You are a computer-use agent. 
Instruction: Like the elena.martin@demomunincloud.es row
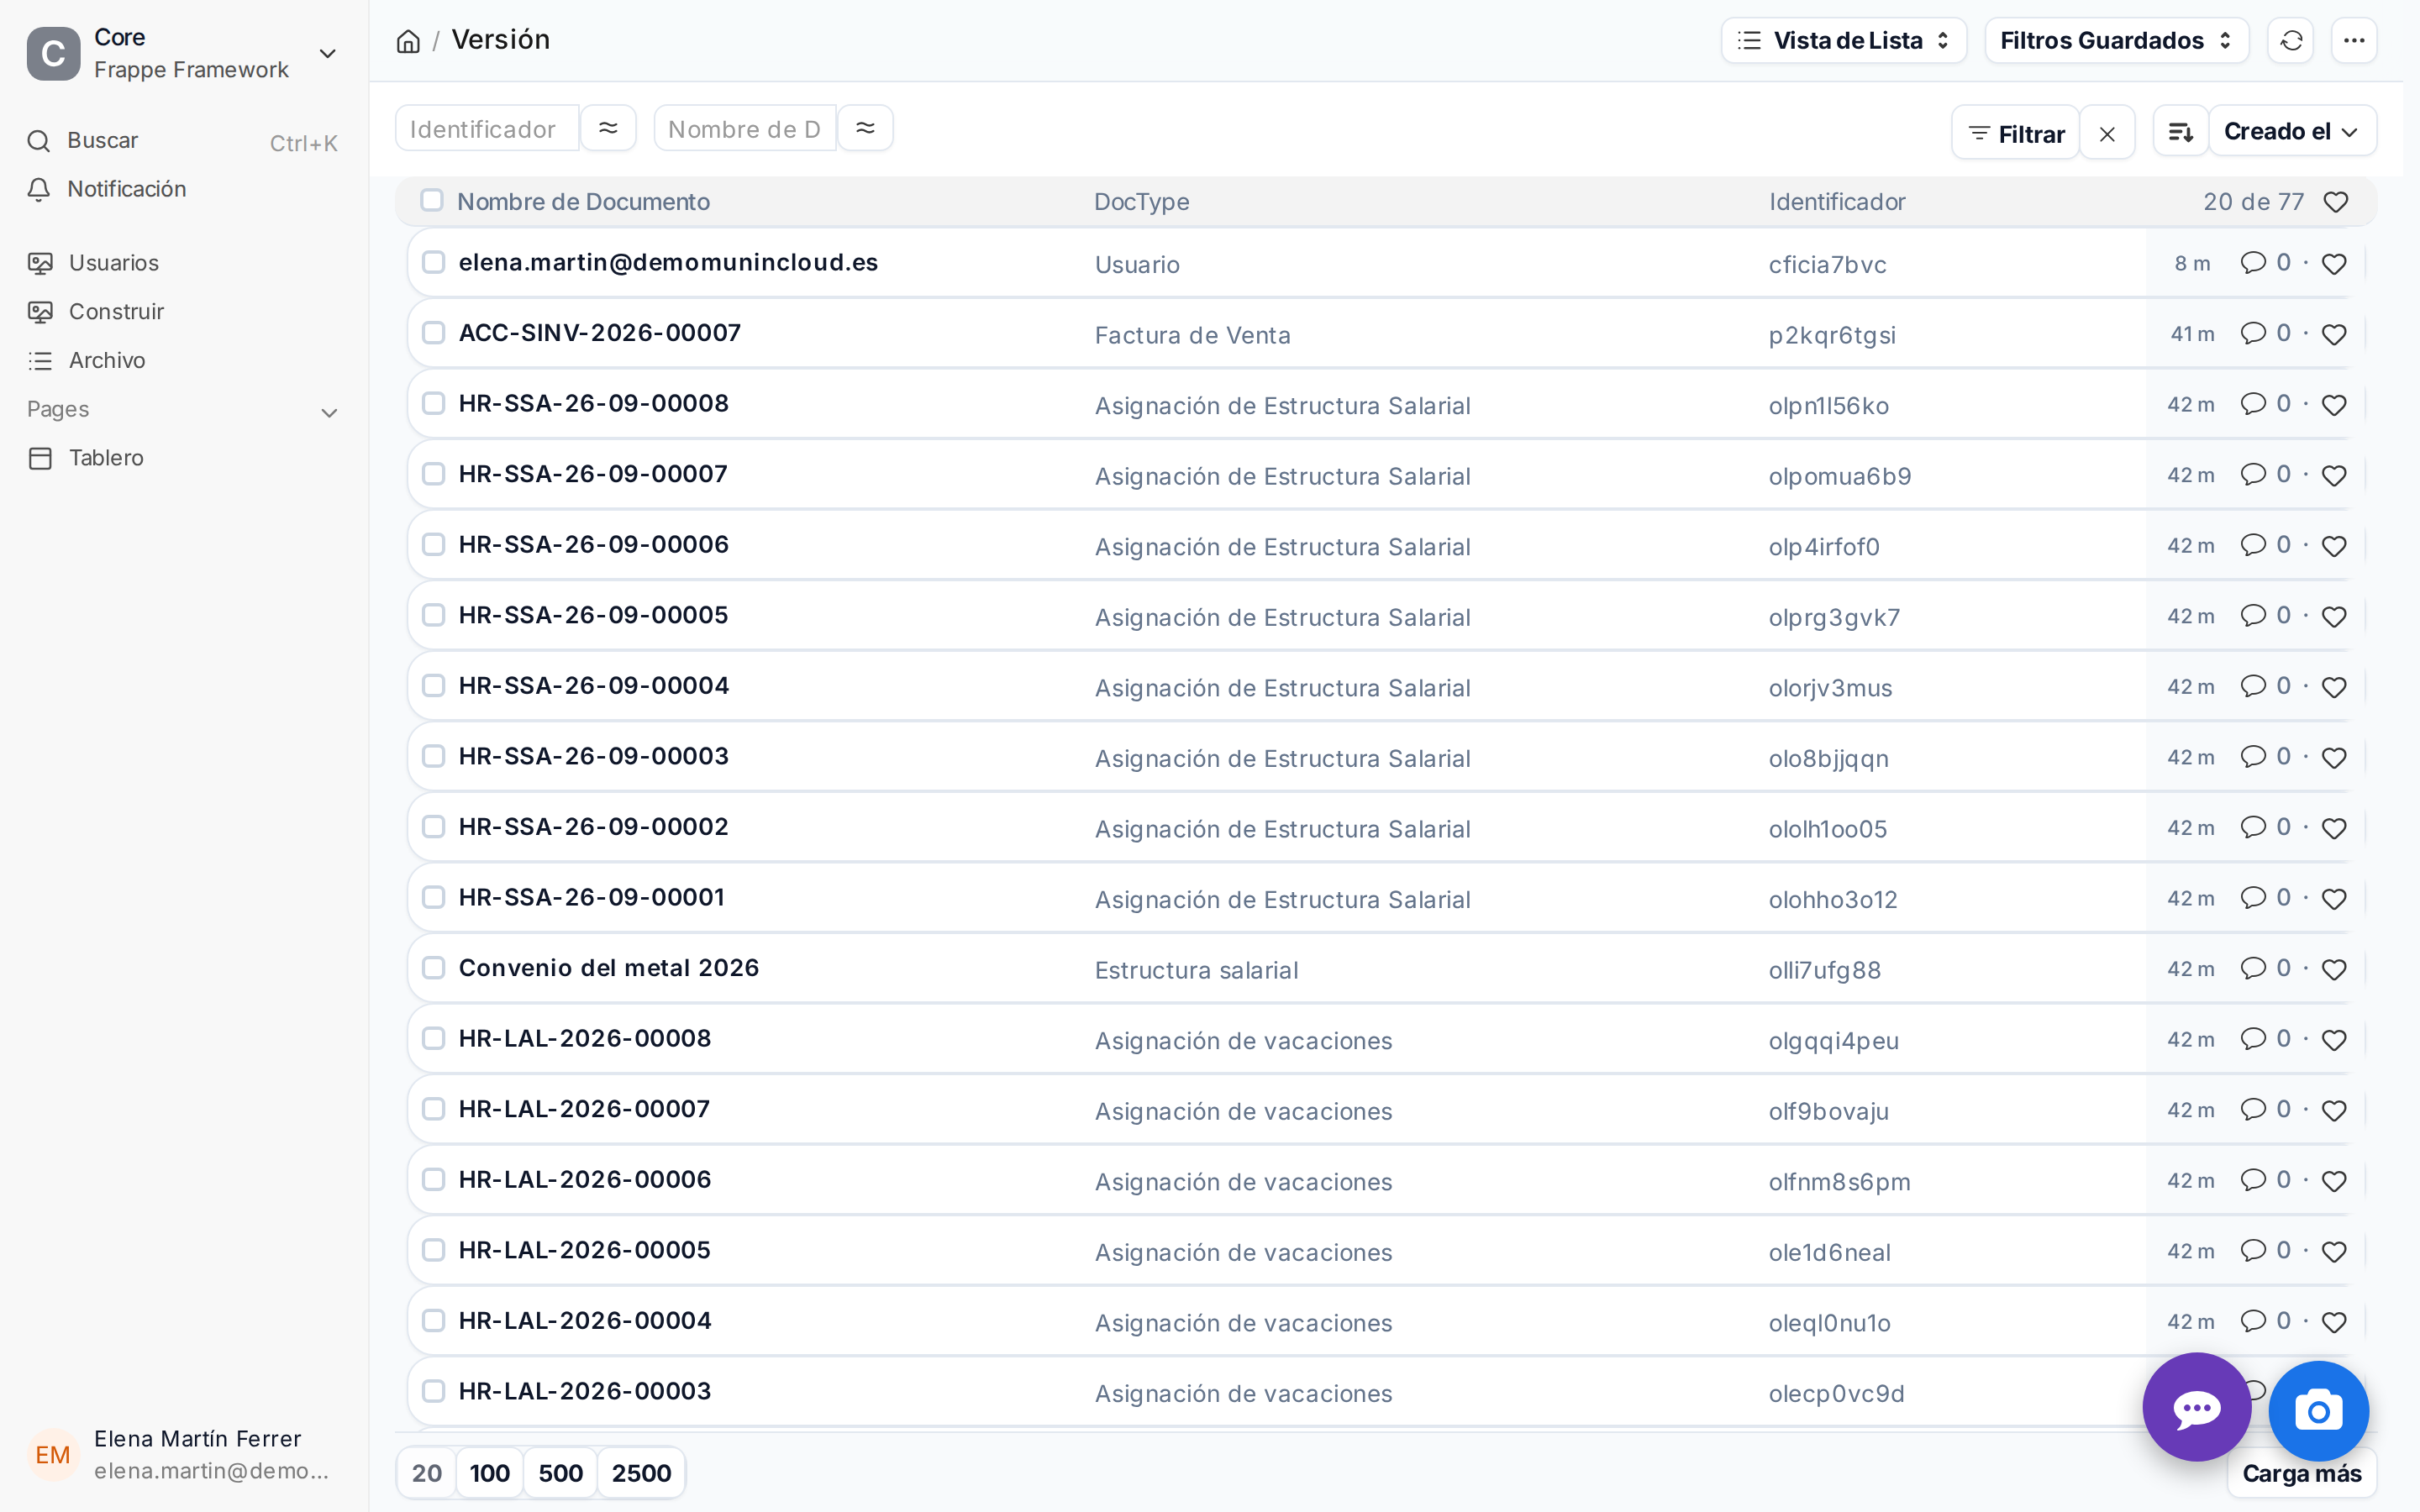coord(2334,264)
